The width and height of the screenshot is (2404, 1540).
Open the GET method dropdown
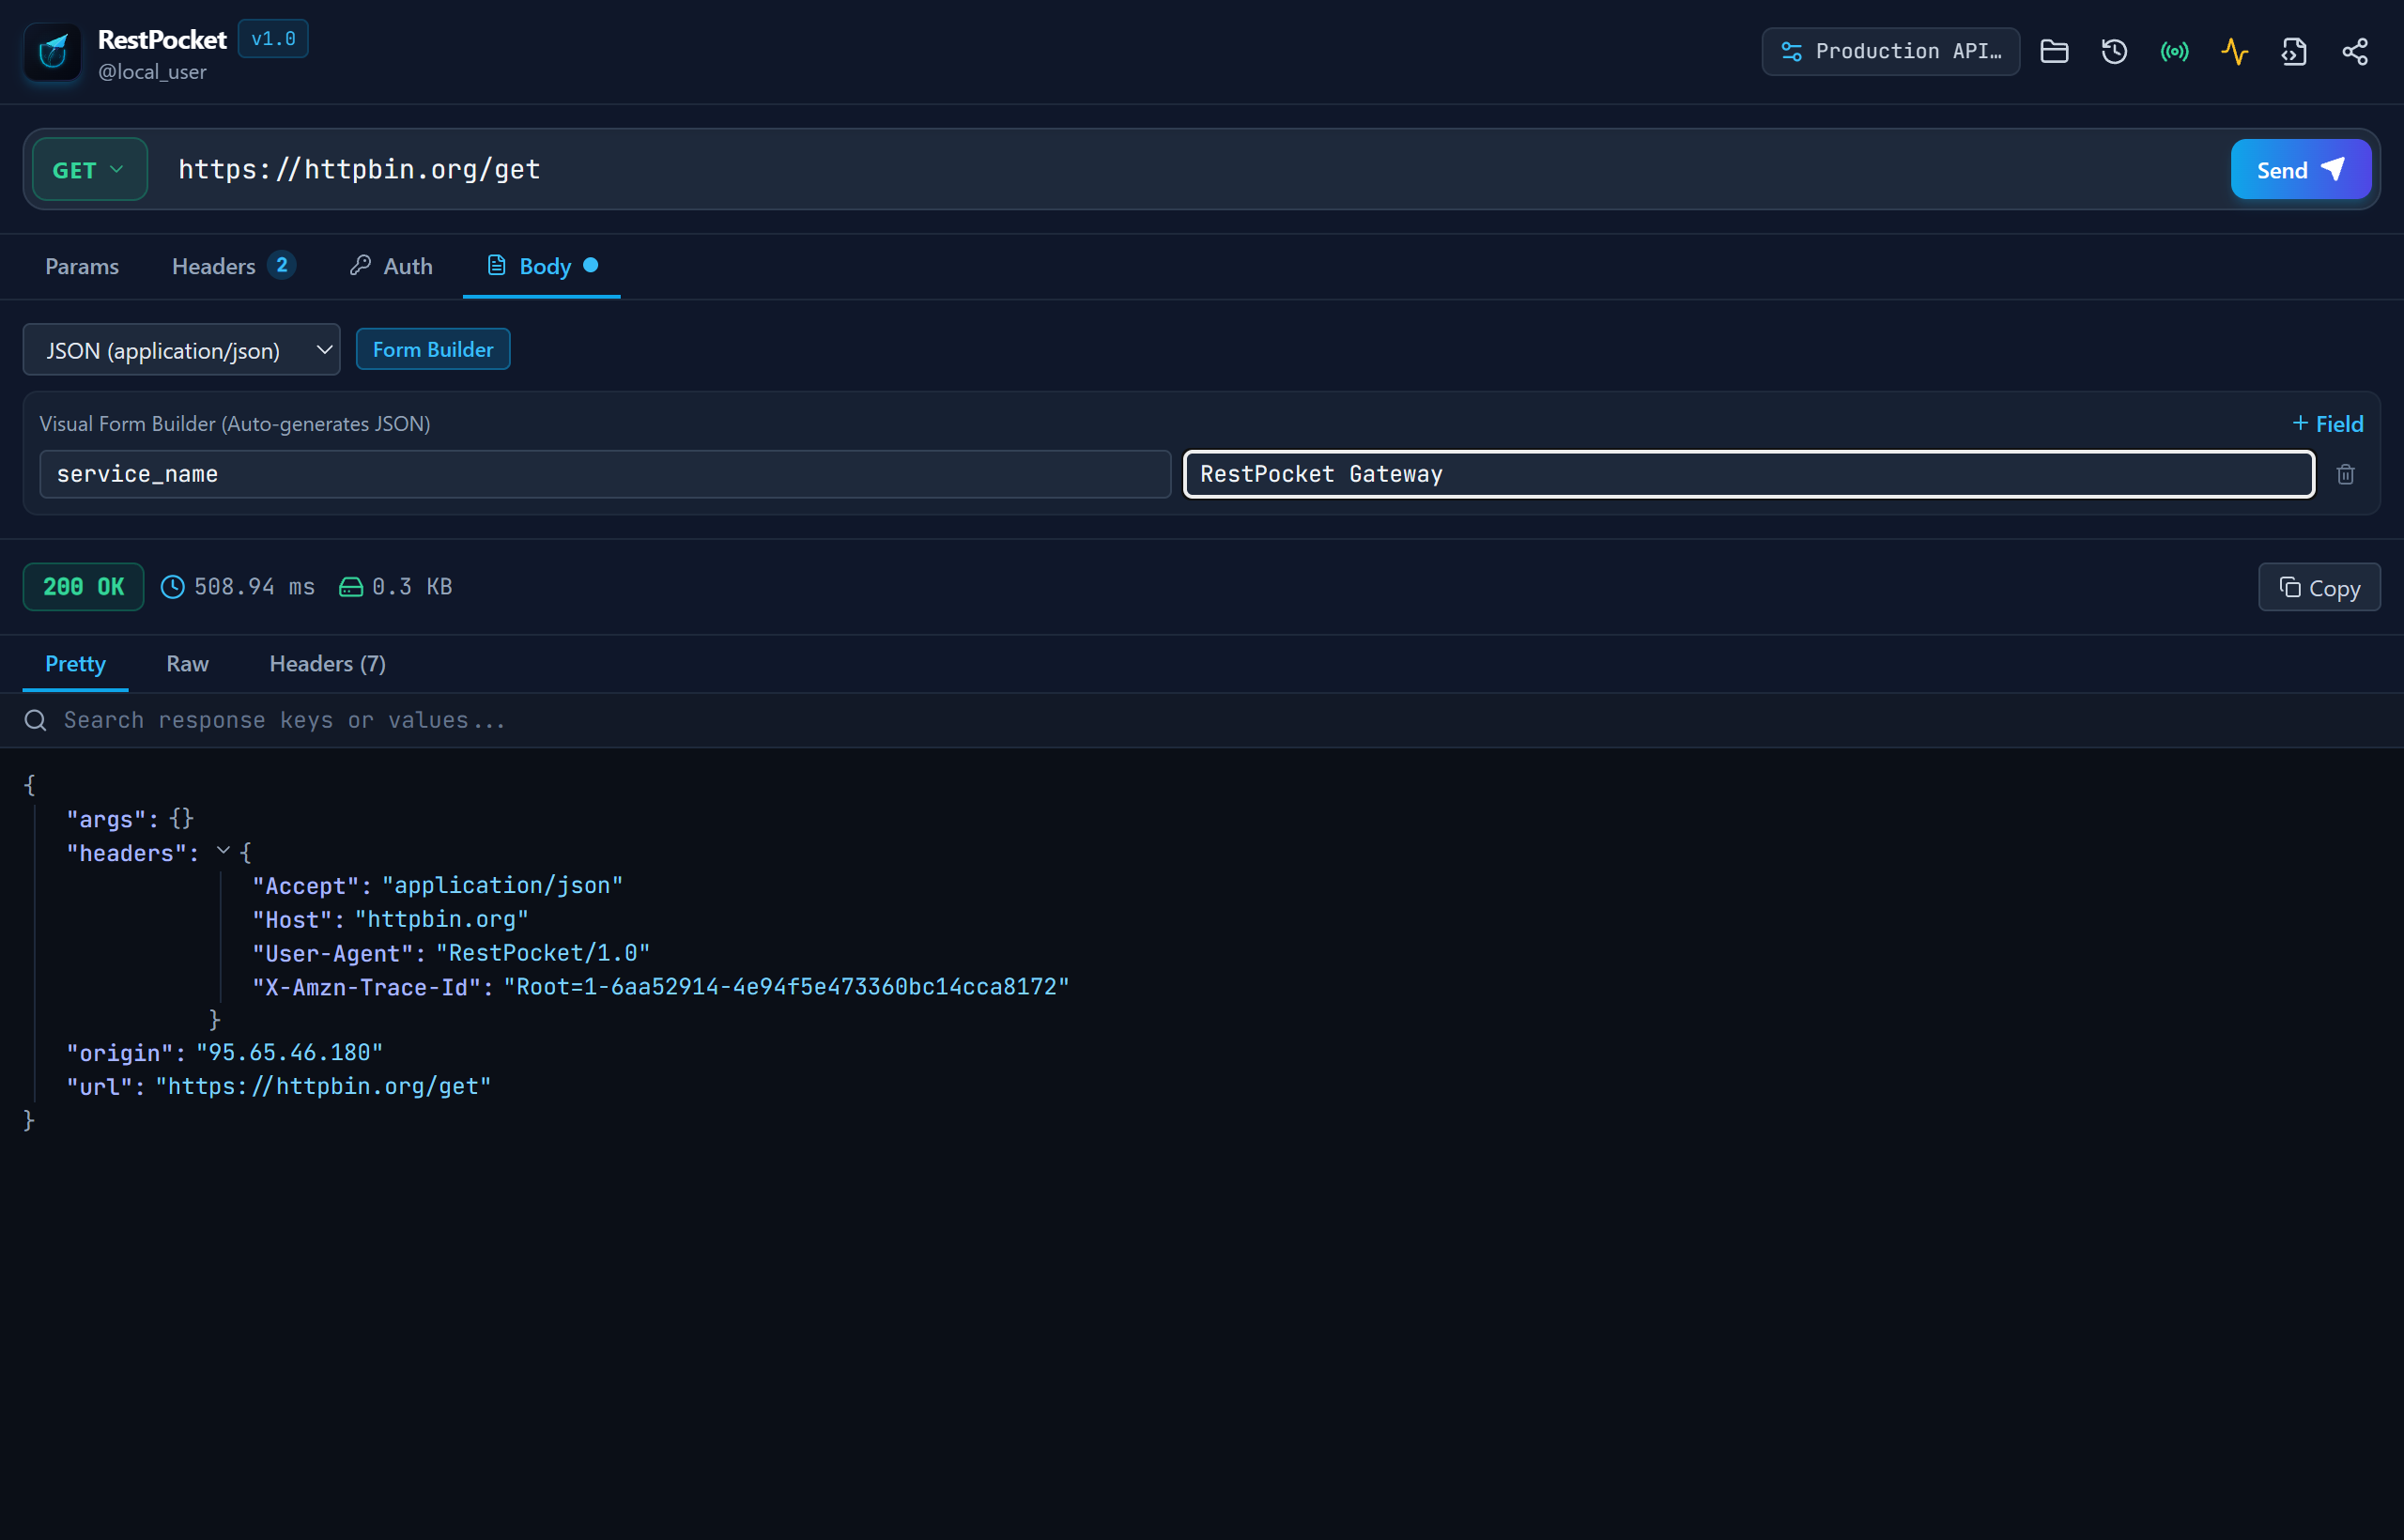click(x=90, y=169)
